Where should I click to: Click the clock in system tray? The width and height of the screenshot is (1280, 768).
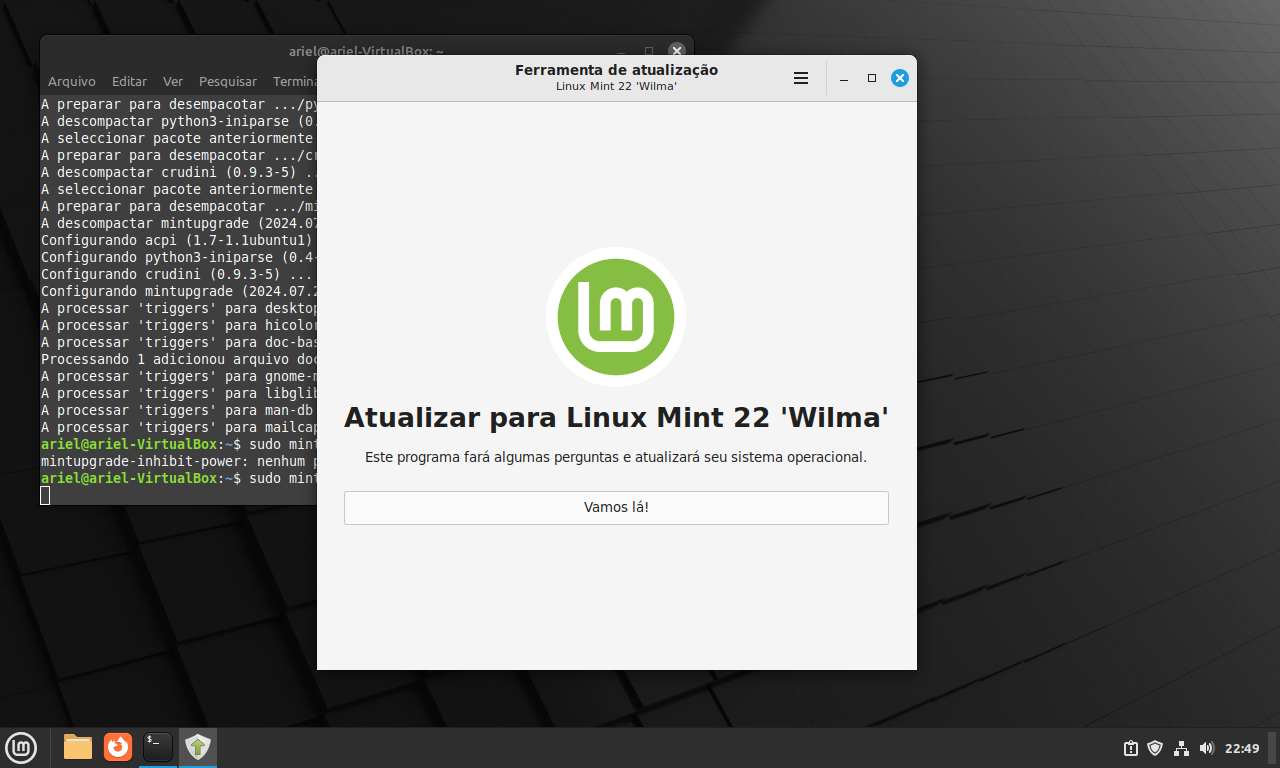click(x=1243, y=747)
